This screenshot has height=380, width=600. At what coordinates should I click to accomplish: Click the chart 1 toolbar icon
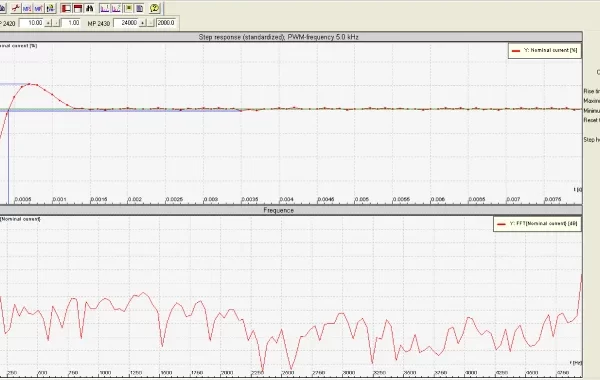104,8
